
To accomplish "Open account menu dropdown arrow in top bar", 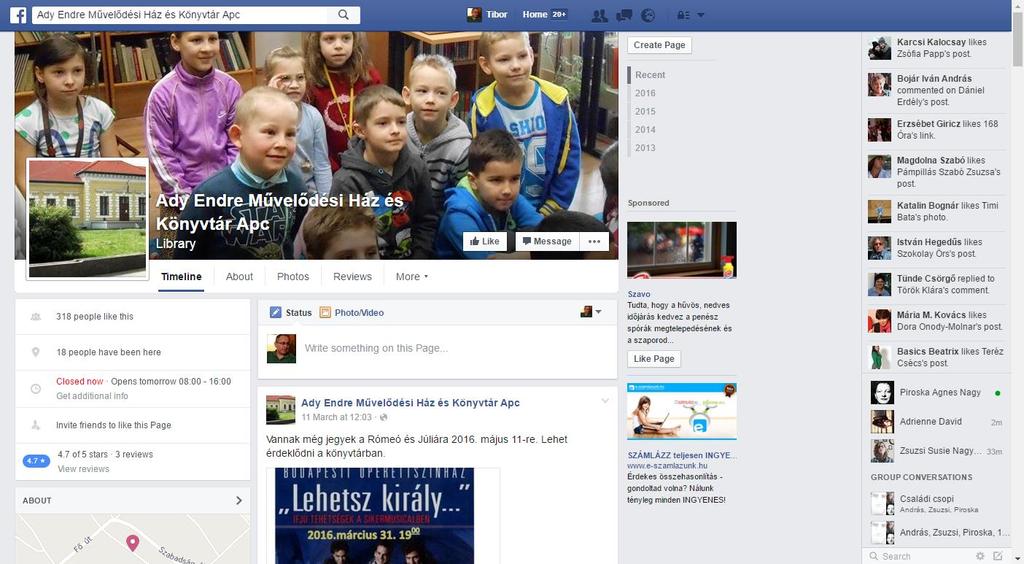I will [701, 15].
